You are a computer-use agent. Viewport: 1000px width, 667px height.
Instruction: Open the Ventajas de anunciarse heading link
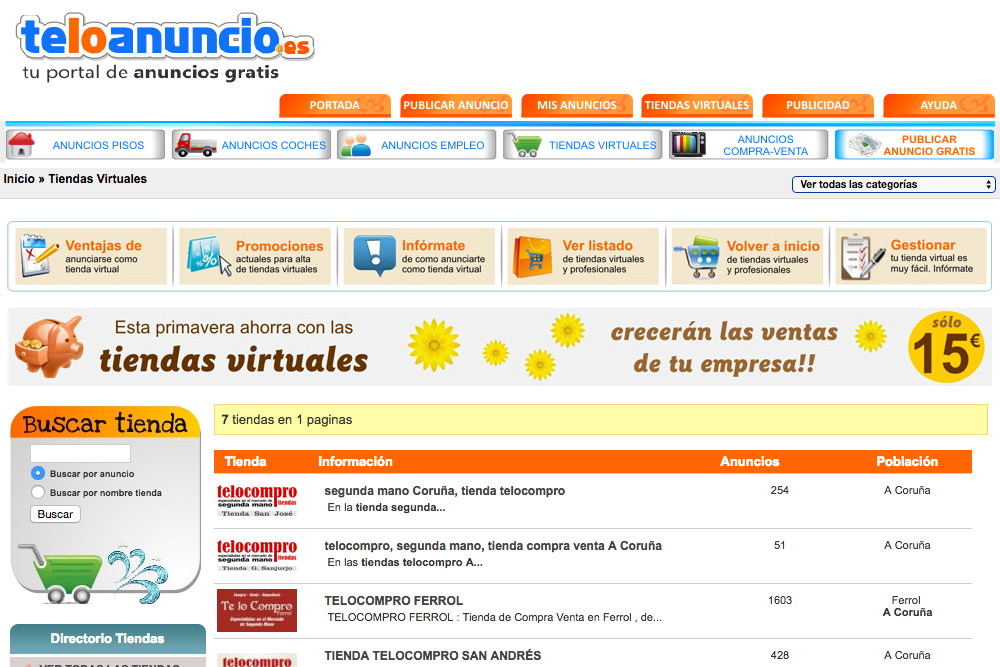[x=103, y=246]
